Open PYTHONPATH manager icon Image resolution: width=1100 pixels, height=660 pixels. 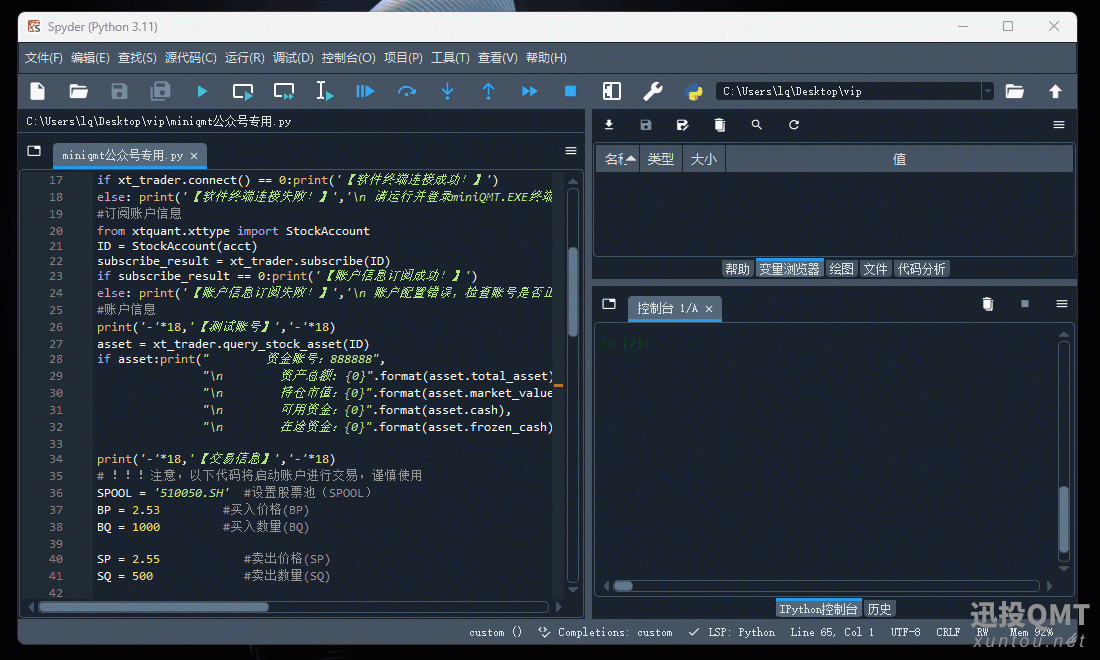[694, 91]
